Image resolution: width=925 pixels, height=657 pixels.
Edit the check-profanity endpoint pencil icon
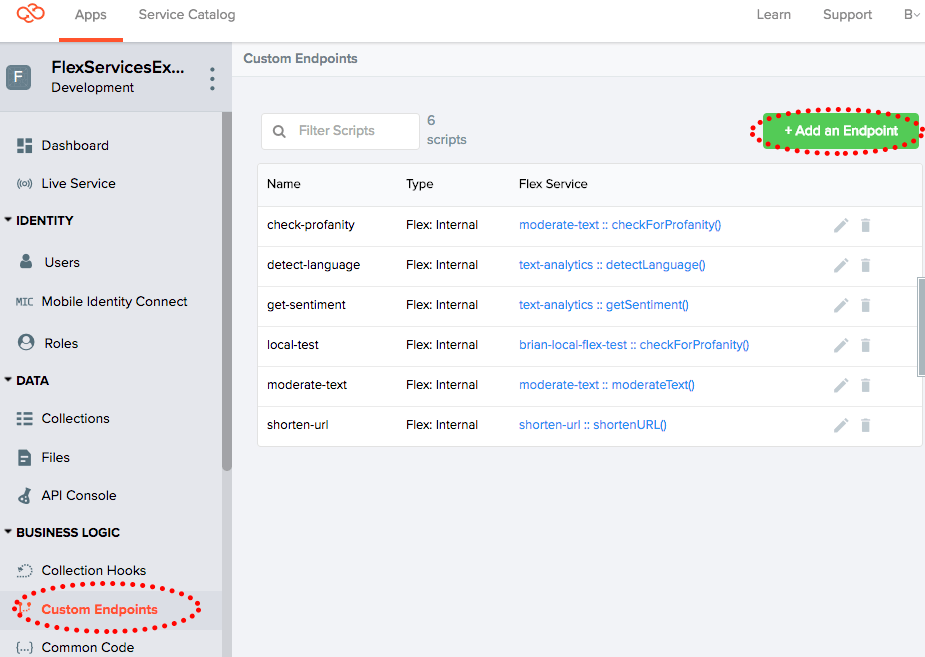click(841, 225)
